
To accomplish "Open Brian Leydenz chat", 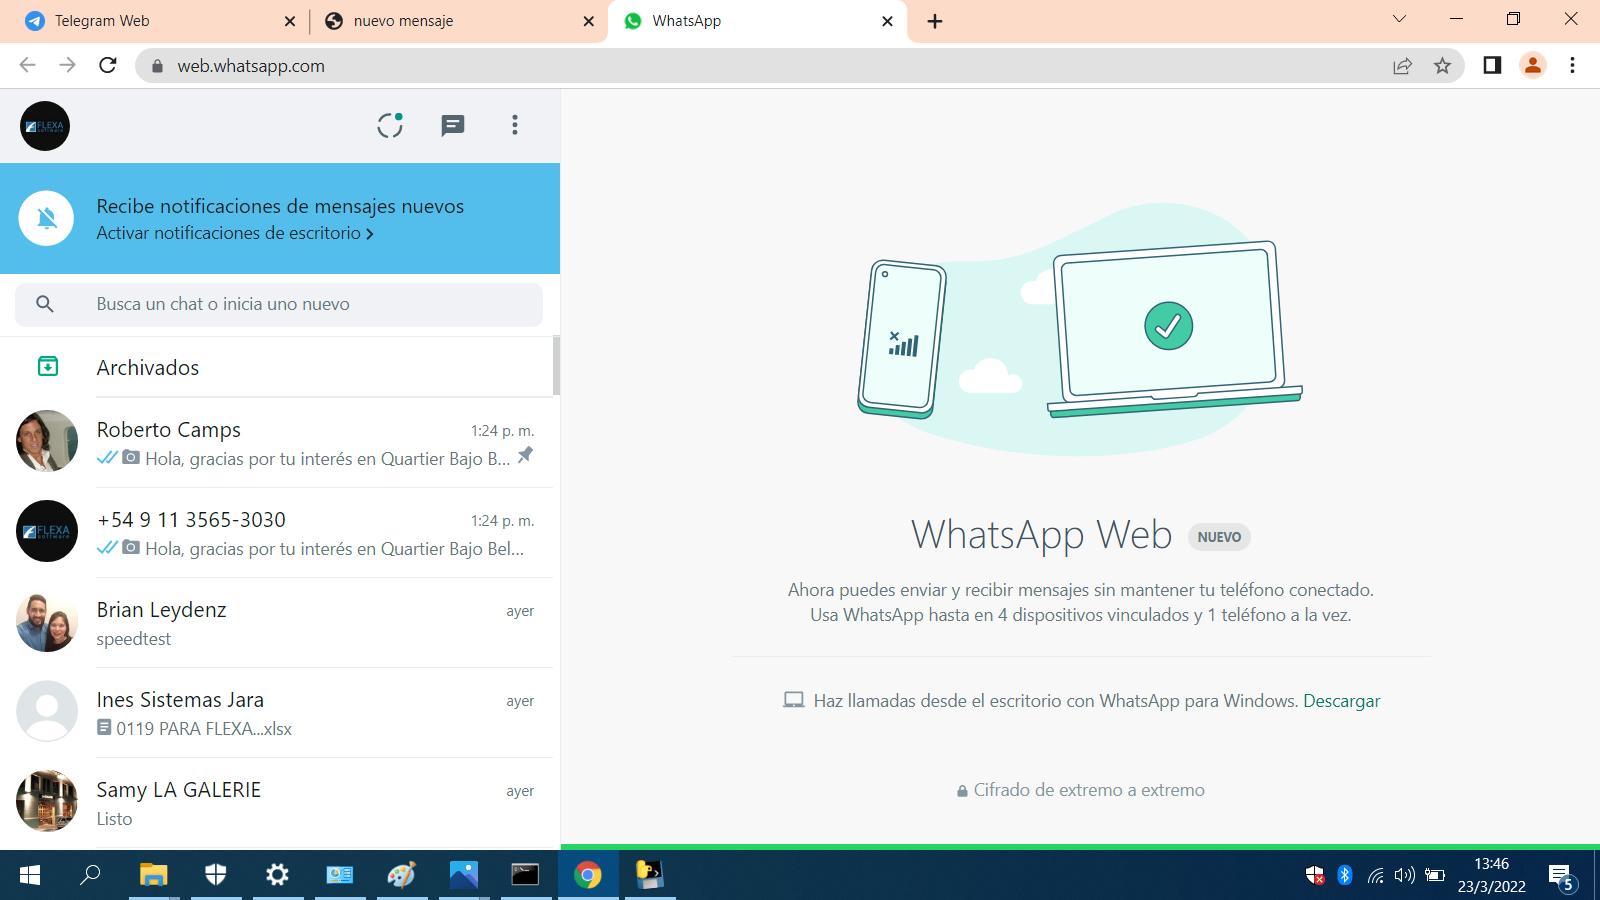I will 276,623.
